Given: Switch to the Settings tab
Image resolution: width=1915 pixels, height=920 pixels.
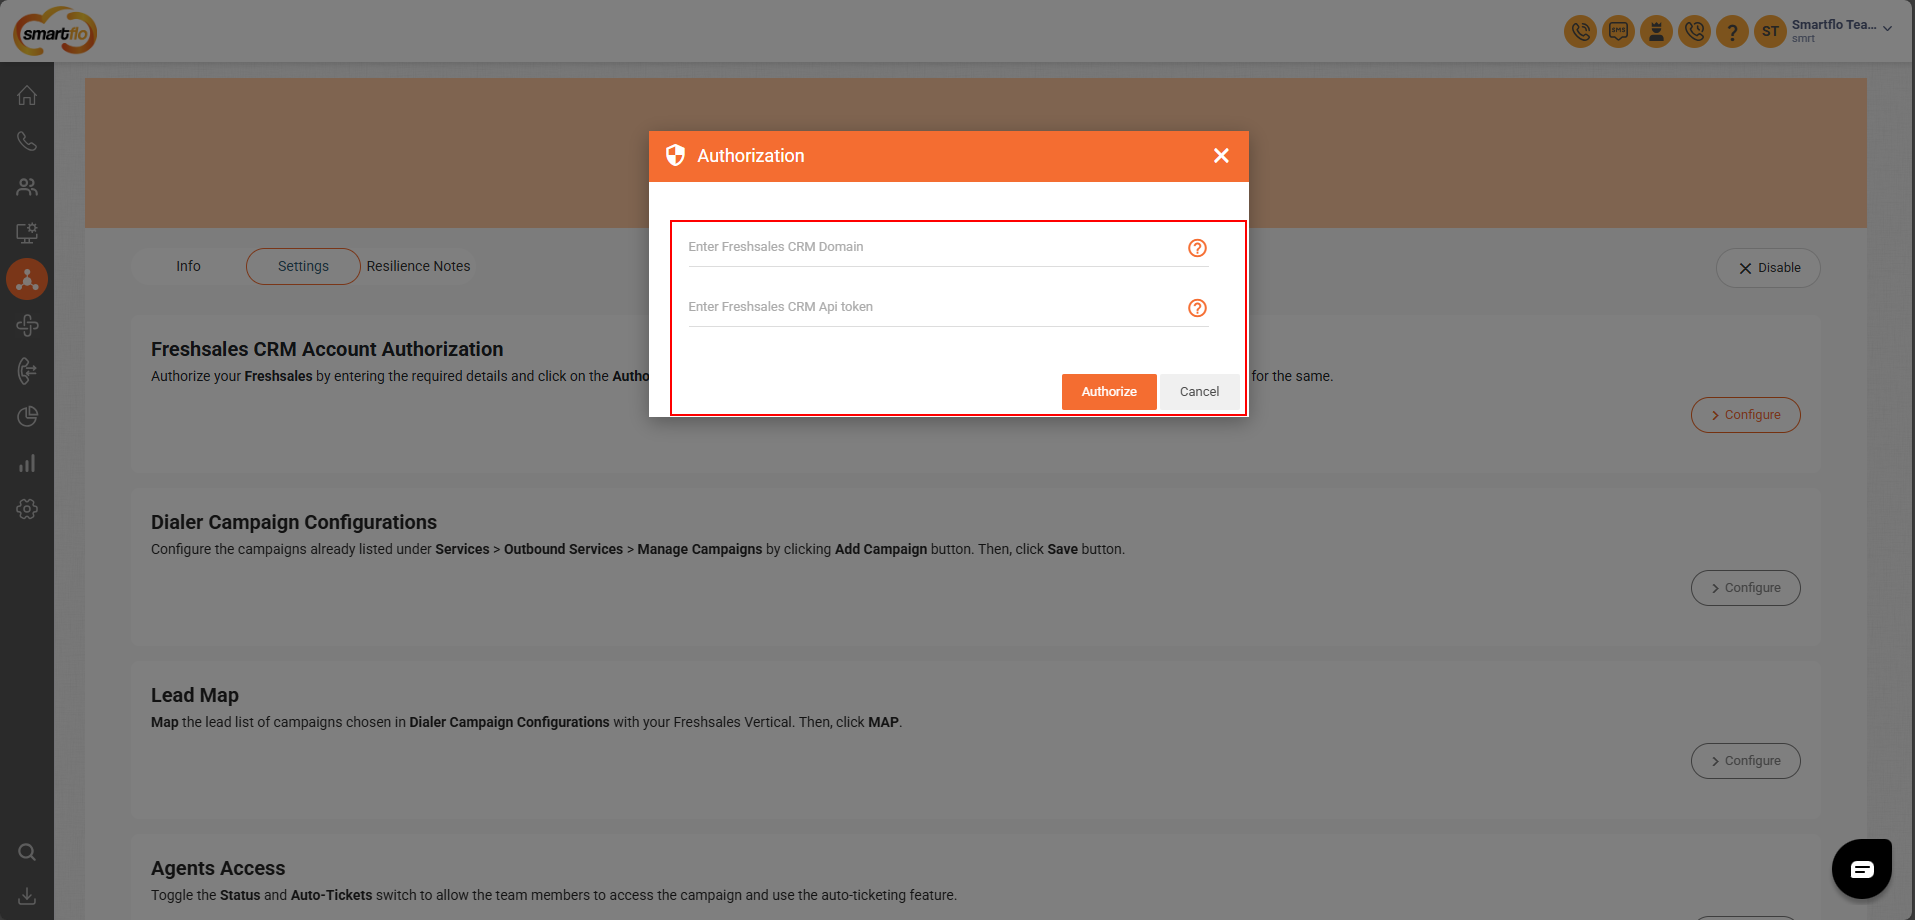Looking at the screenshot, I should [303, 266].
